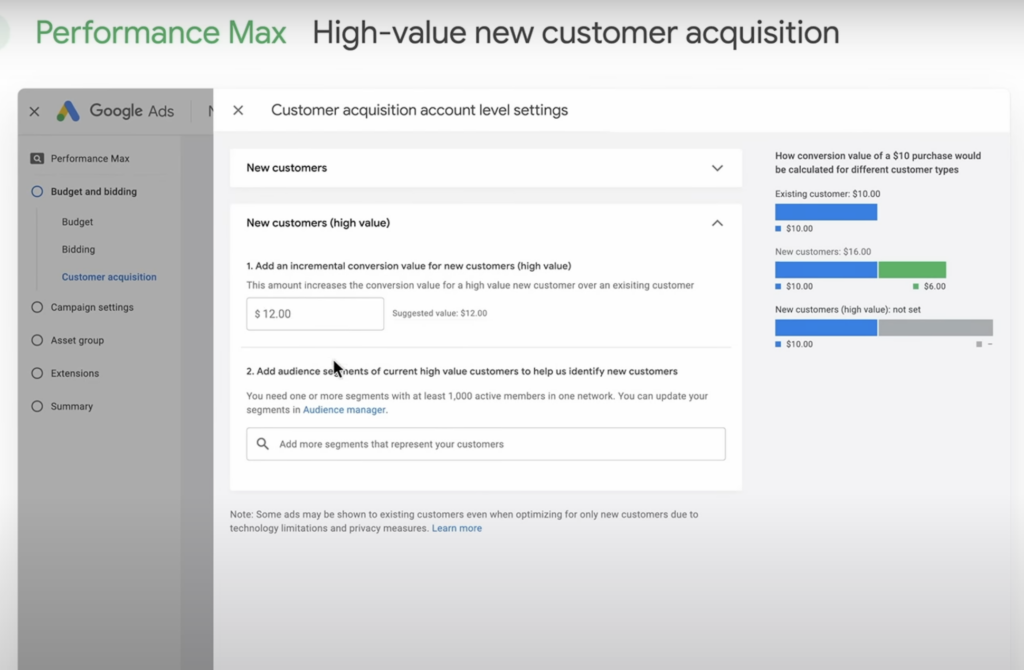Click New customers (high value): not set label
Image resolution: width=1024 pixels, height=670 pixels.
(x=848, y=310)
